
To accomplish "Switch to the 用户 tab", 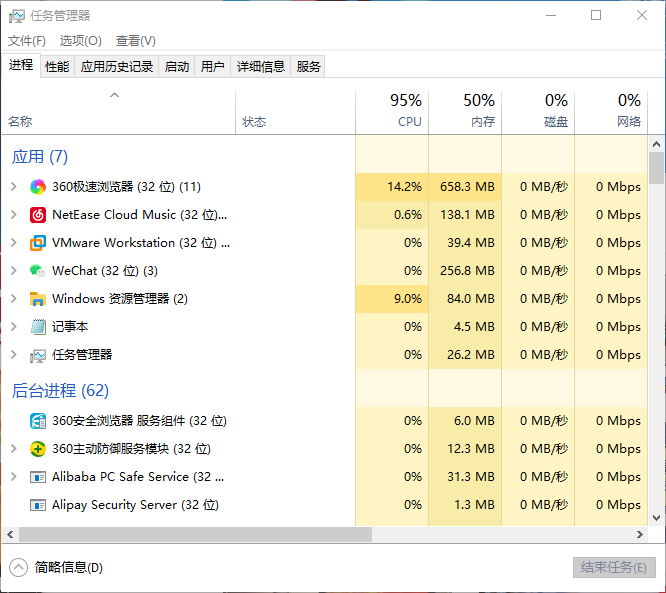I will tap(212, 67).
